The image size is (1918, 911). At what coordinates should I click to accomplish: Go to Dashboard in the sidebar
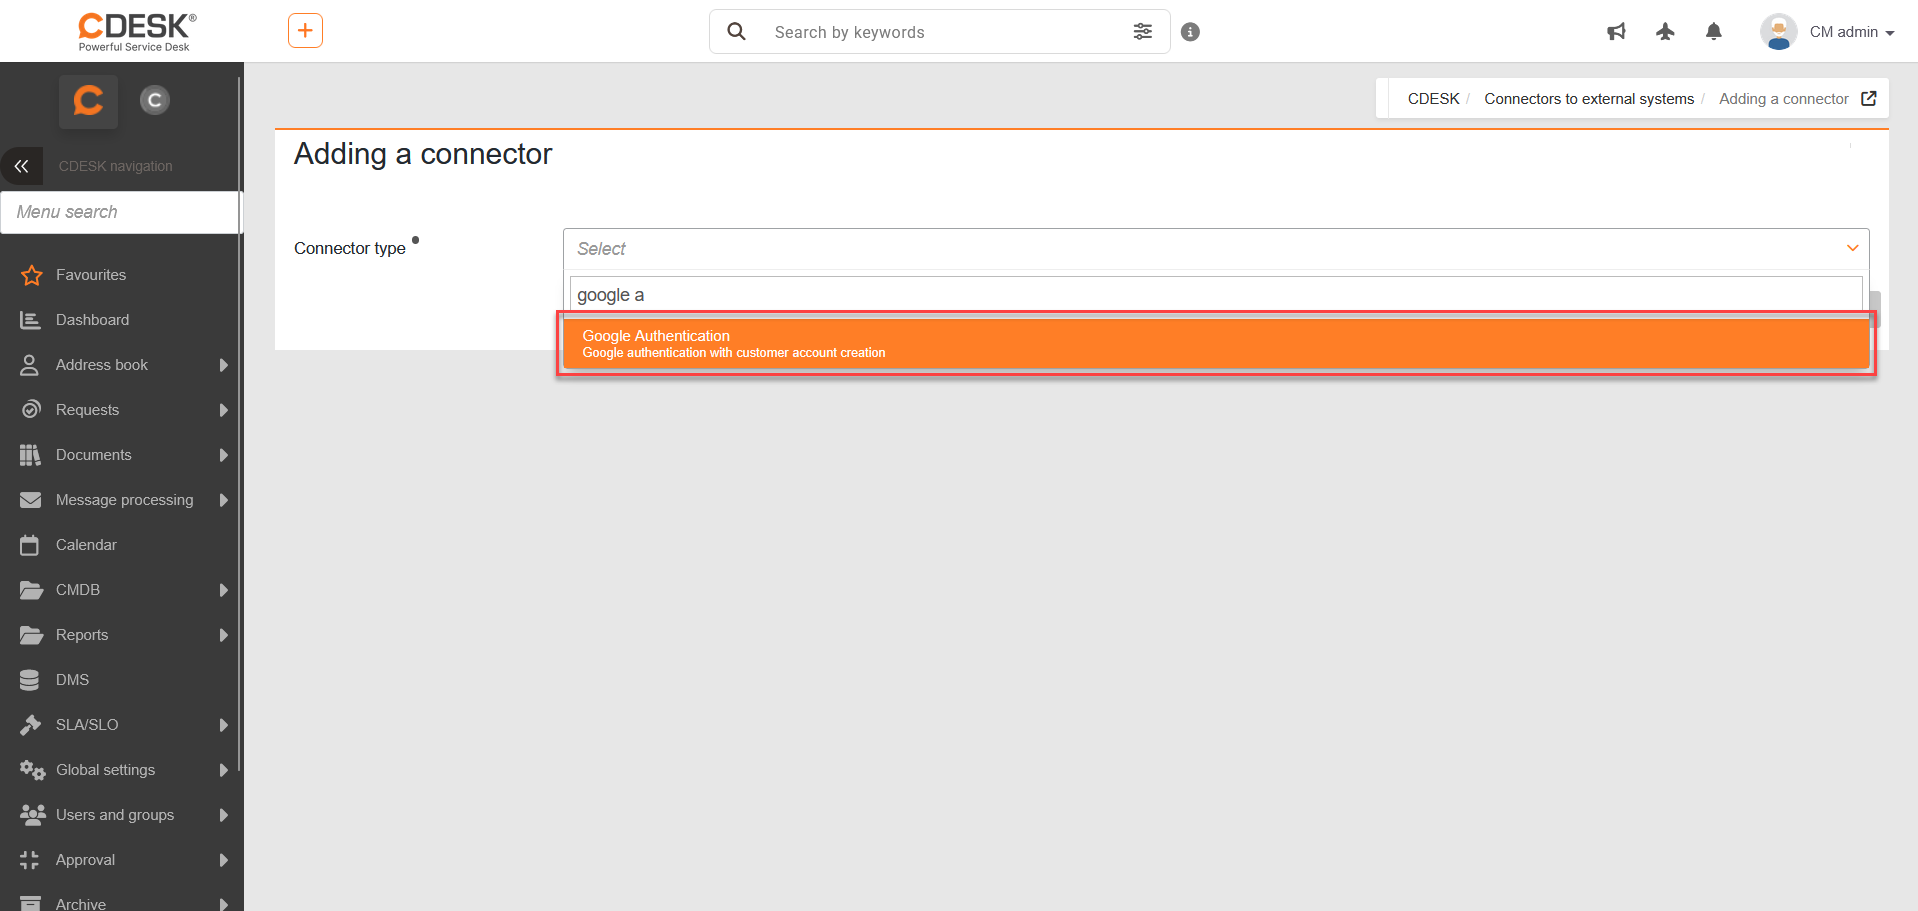tap(92, 320)
